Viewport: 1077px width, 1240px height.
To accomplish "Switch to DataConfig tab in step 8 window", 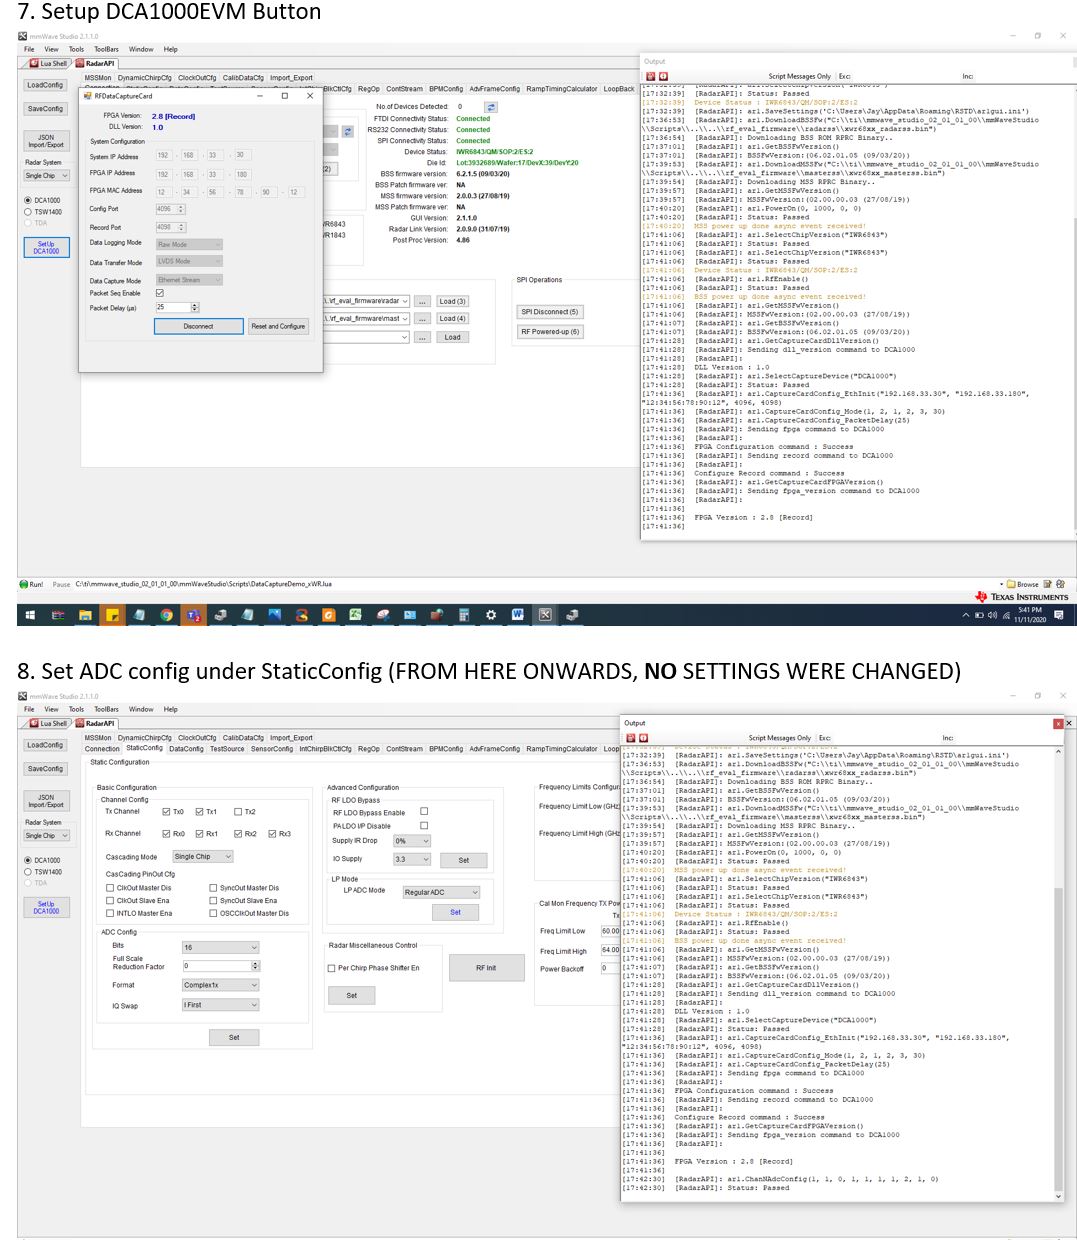I will [186, 748].
